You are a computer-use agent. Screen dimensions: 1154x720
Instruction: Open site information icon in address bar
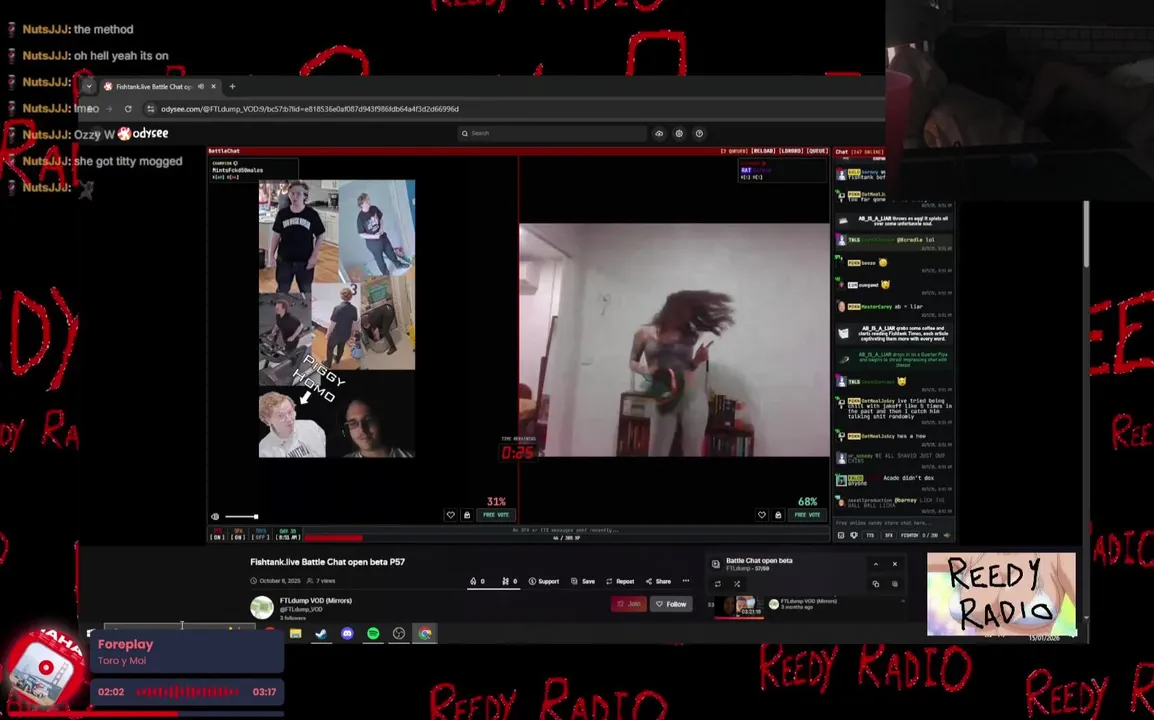click(x=151, y=109)
